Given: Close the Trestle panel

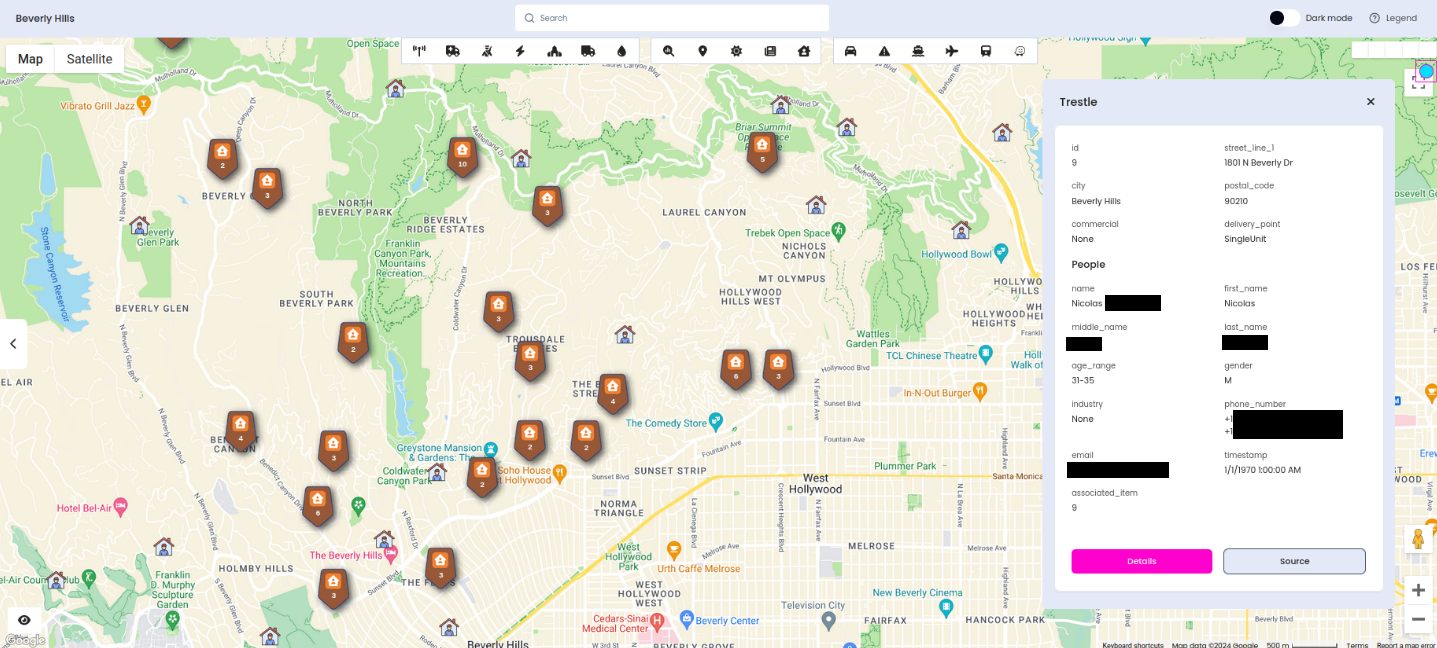Looking at the screenshot, I should (x=1371, y=102).
